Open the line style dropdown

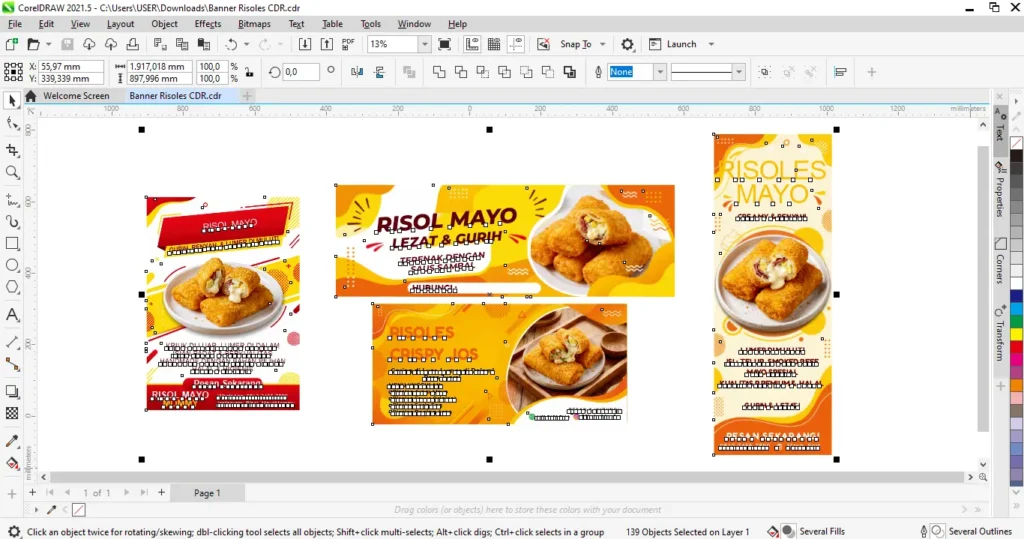pos(739,72)
